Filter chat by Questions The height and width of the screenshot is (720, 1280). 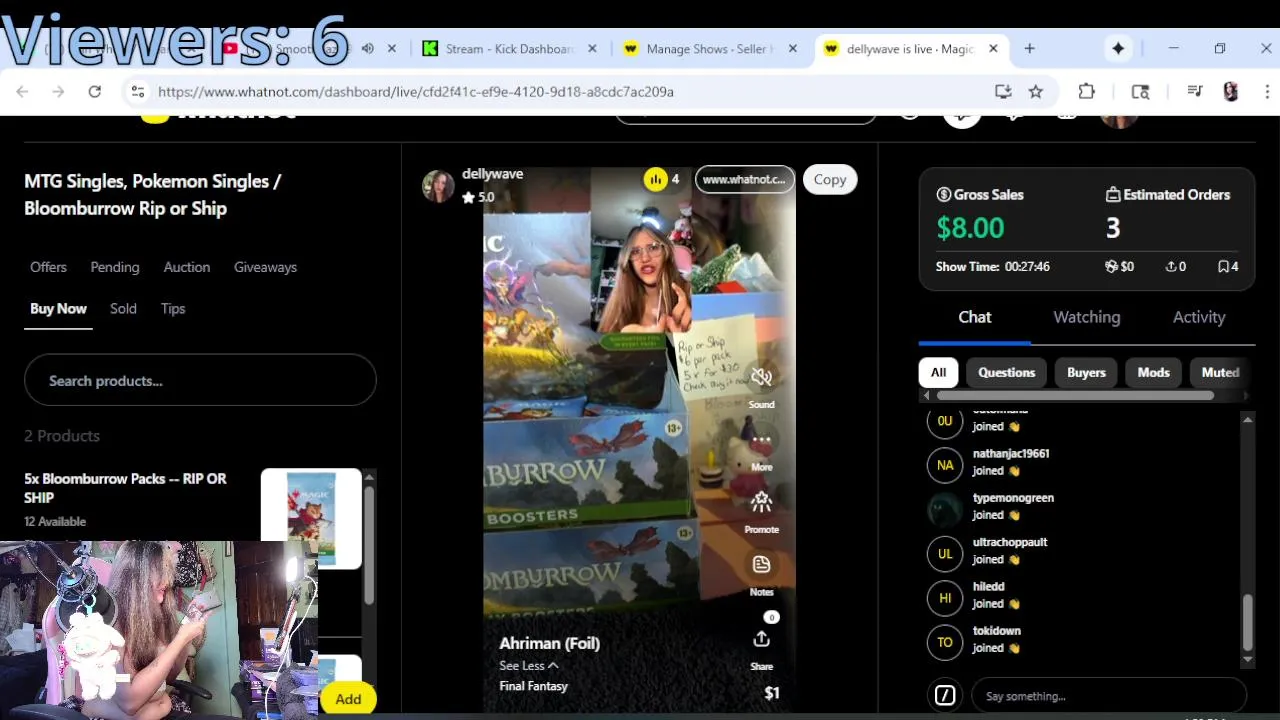coord(1006,372)
